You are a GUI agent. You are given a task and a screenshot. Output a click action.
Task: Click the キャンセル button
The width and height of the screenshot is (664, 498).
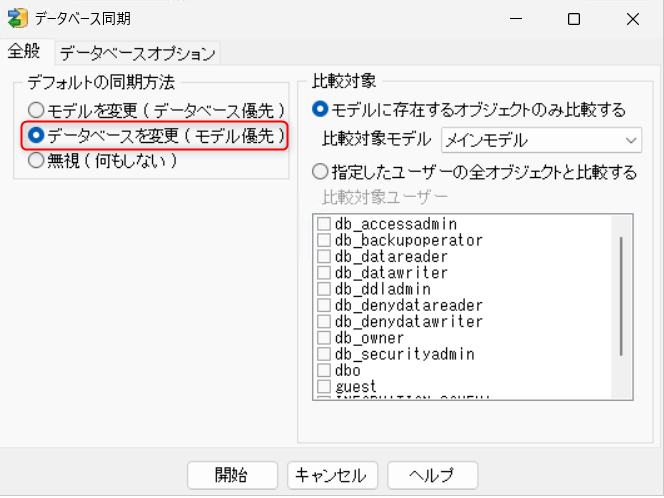click(x=332, y=475)
